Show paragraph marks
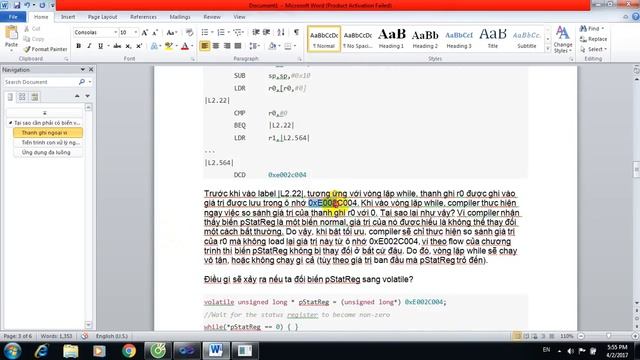The image size is (640, 360). tap(296, 32)
